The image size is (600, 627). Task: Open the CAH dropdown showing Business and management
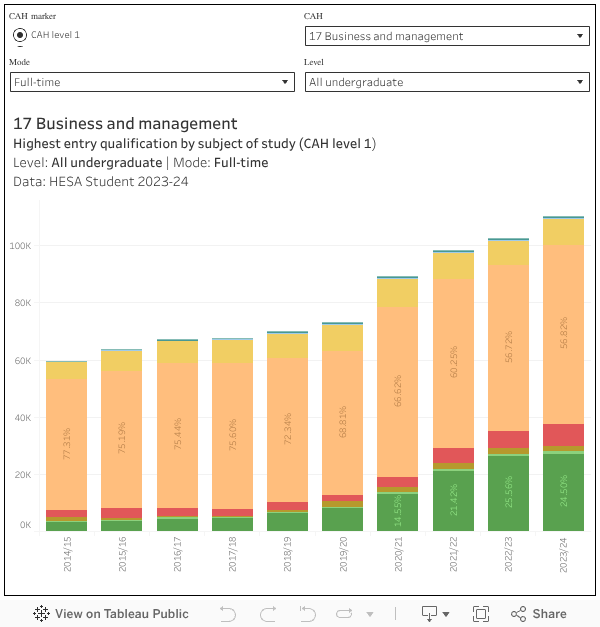click(447, 36)
